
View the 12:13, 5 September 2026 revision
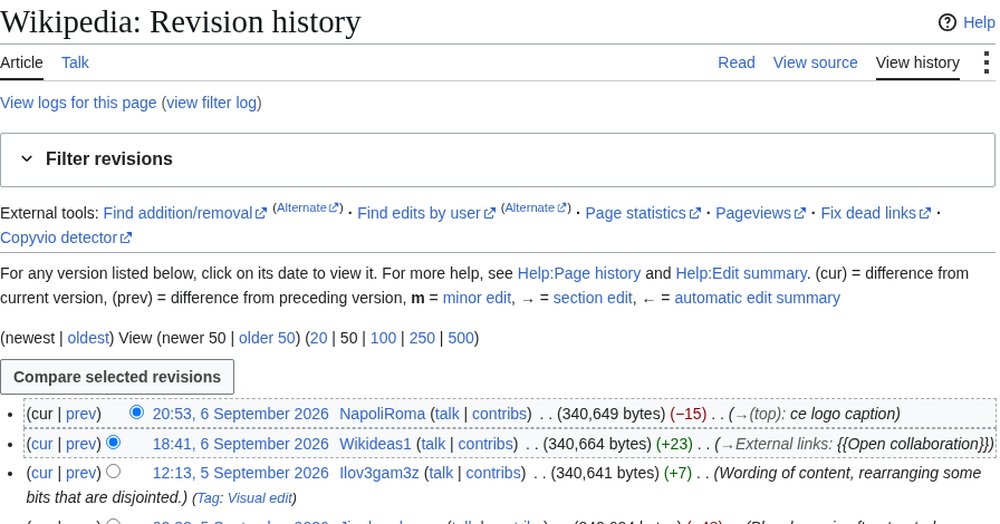(240, 473)
